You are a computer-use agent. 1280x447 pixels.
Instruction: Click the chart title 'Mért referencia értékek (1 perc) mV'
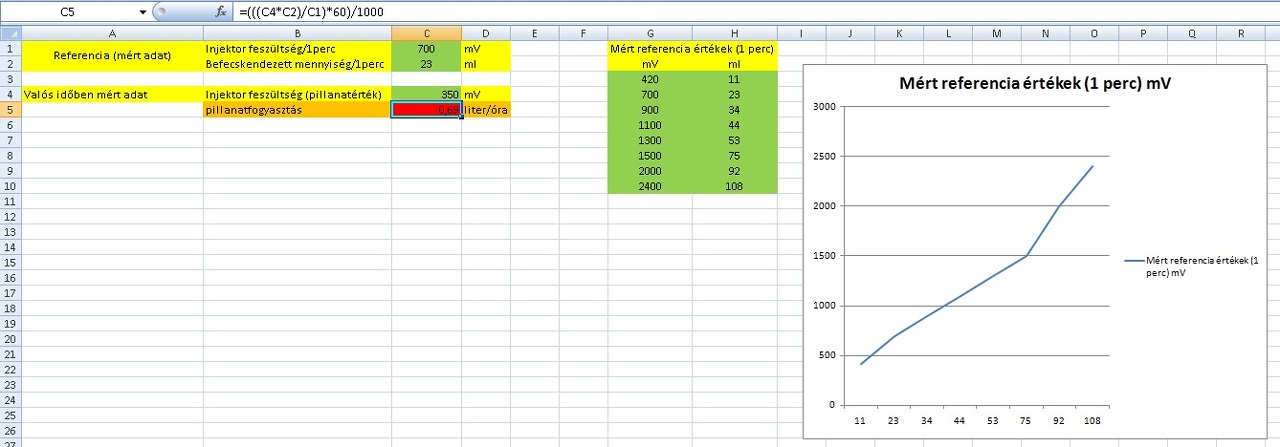1037,84
